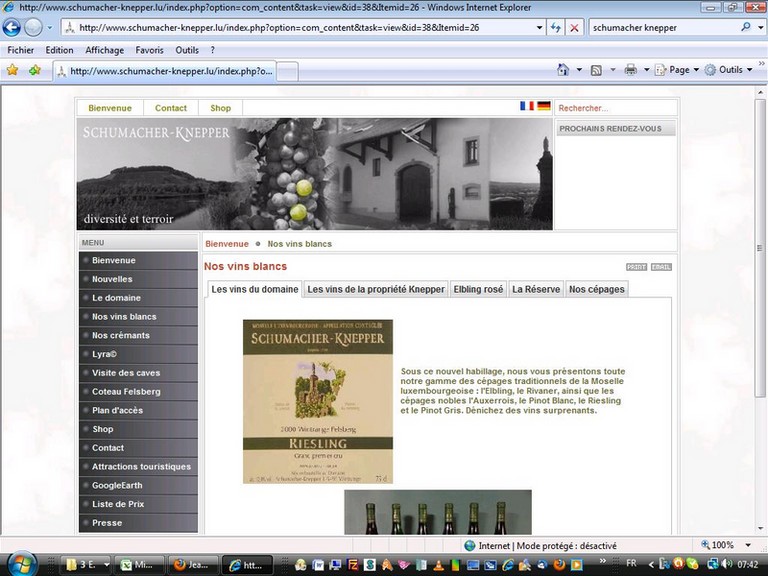This screenshot has height=576, width=768.
Task: Switch site language with the German flag
Action: pos(543,106)
